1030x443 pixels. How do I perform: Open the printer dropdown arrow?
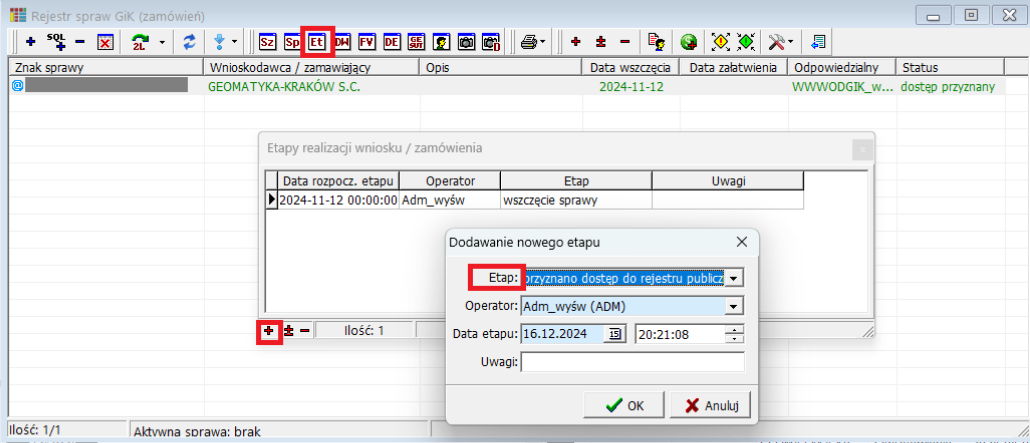pos(543,42)
